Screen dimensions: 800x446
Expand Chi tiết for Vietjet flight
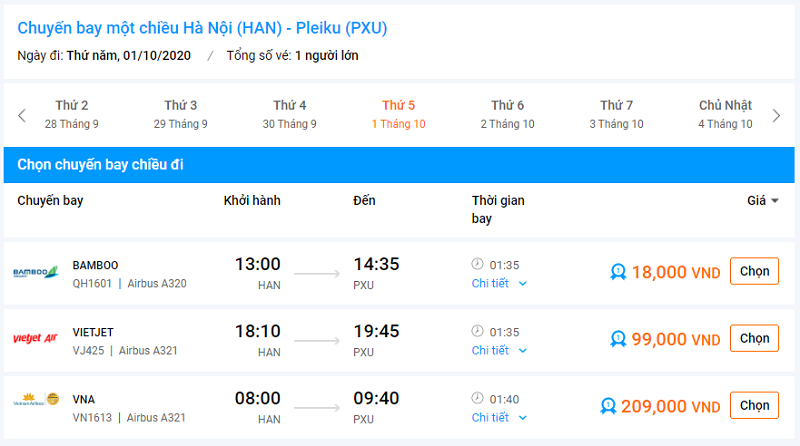click(x=499, y=350)
